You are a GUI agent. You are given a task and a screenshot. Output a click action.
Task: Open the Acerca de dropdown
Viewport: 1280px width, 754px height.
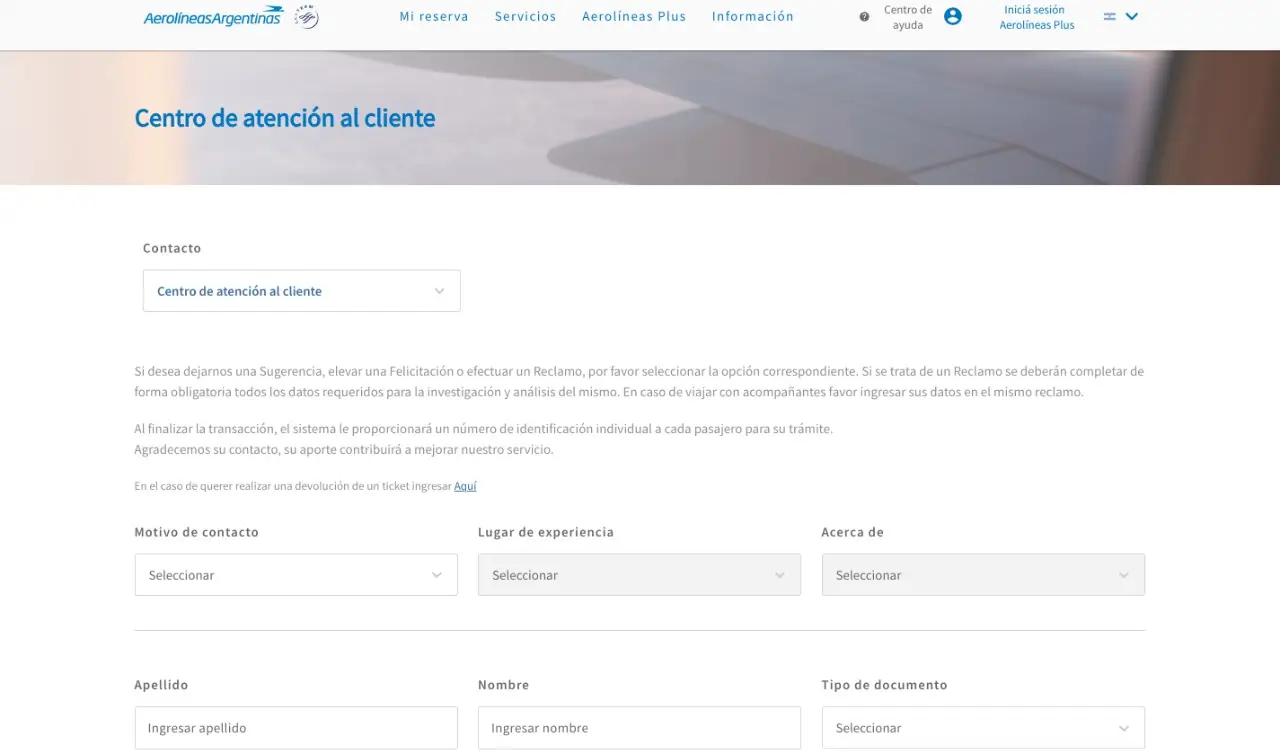[x=983, y=575]
